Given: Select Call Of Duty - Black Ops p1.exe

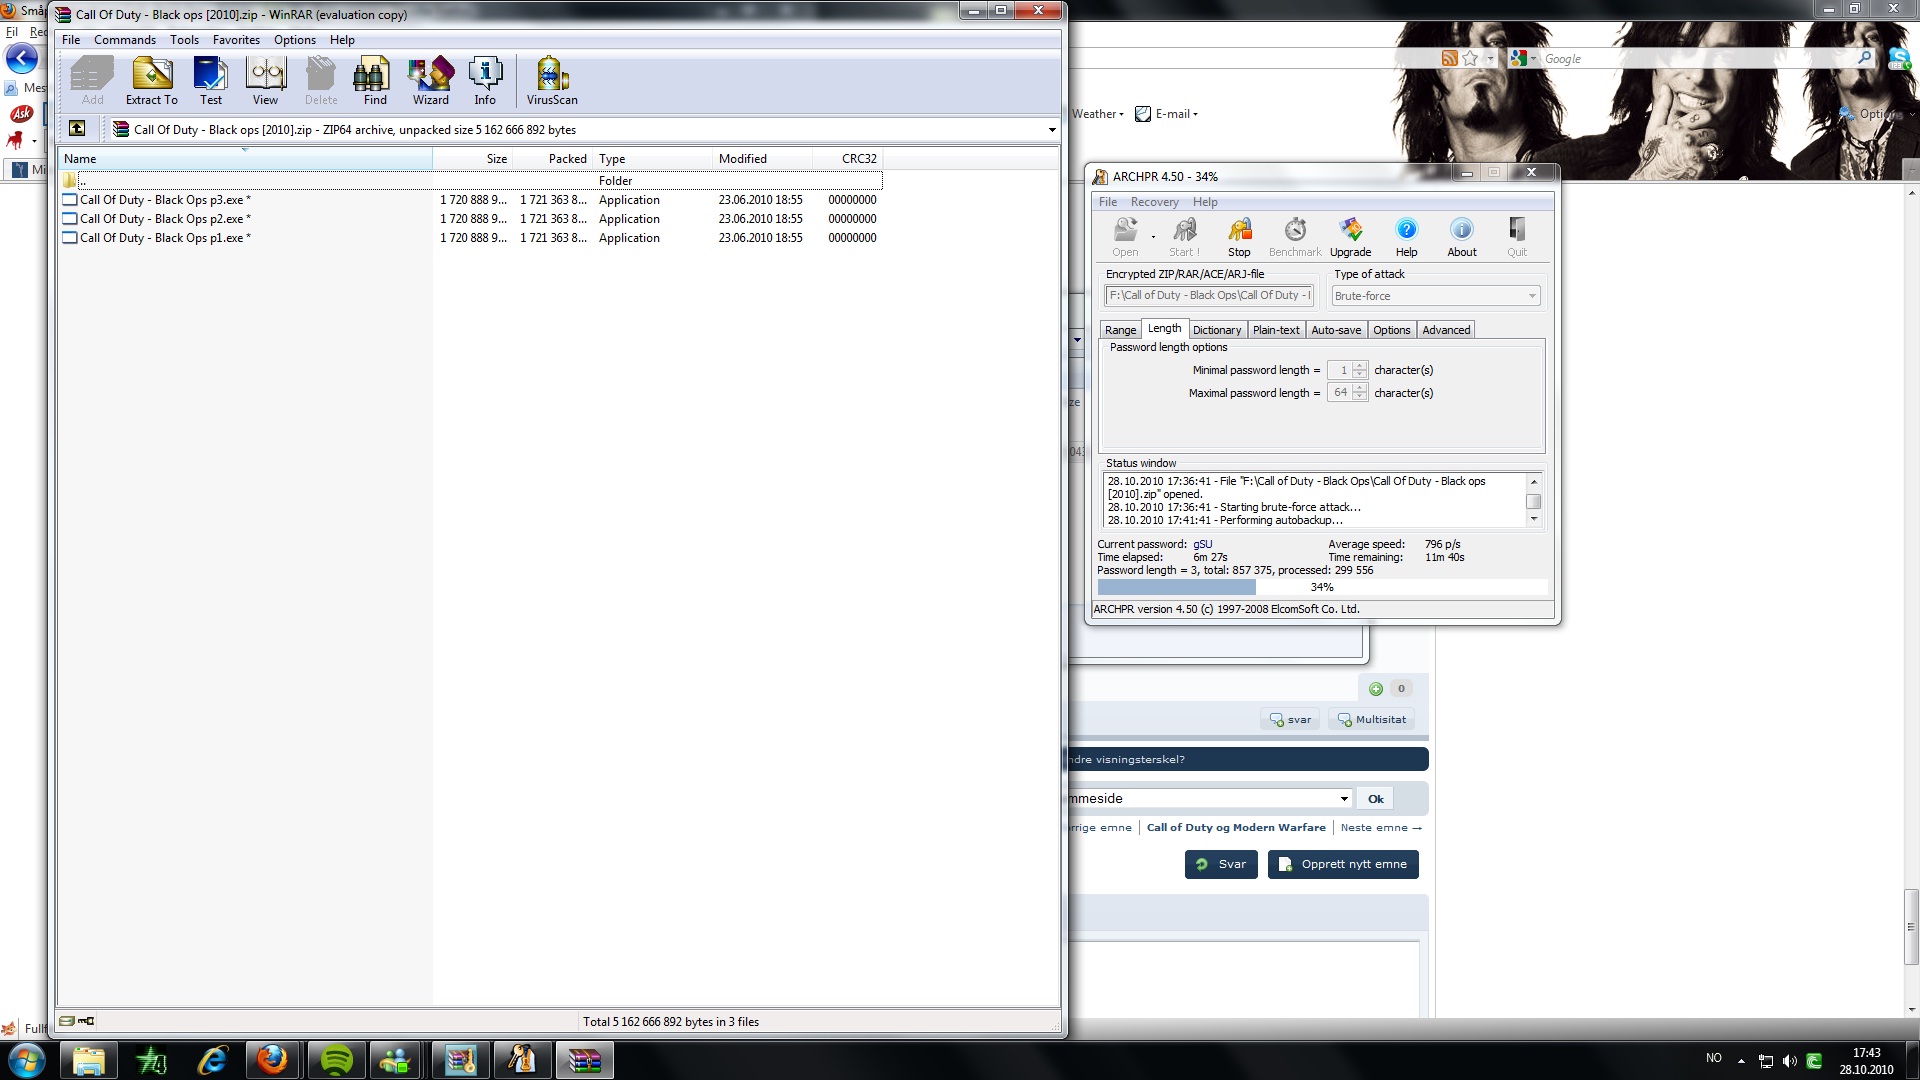Looking at the screenshot, I should 470,238.
